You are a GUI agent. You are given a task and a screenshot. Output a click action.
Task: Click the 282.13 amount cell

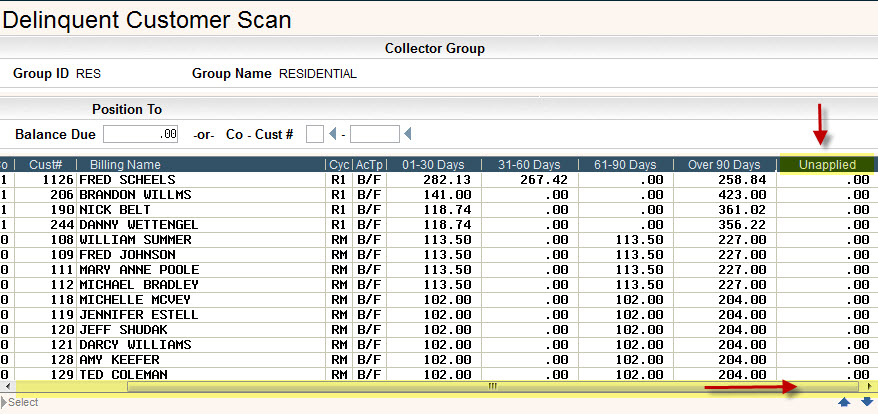447,180
